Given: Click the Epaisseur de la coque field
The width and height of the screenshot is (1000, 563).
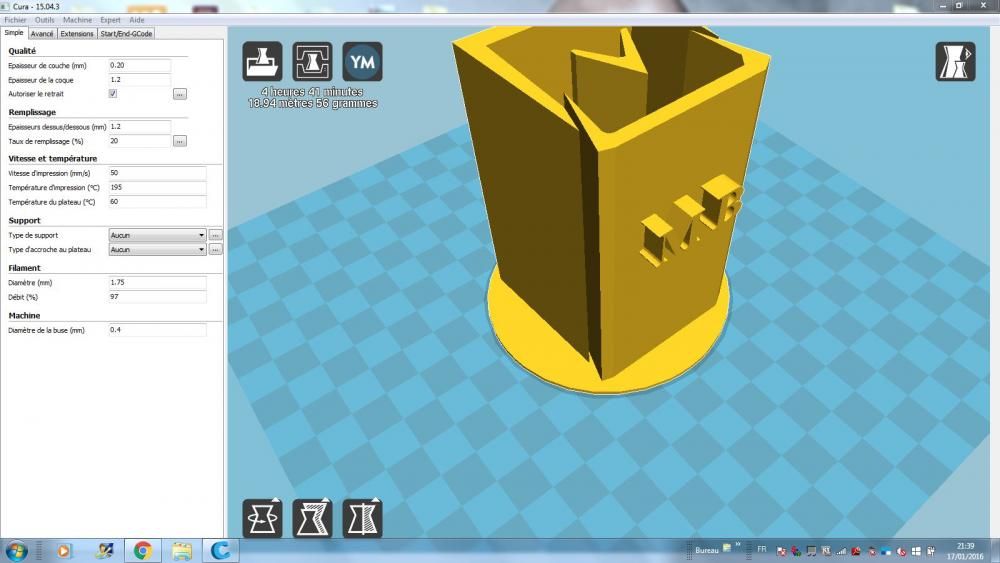Looking at the screenshot, I should (x=140, y=80).
